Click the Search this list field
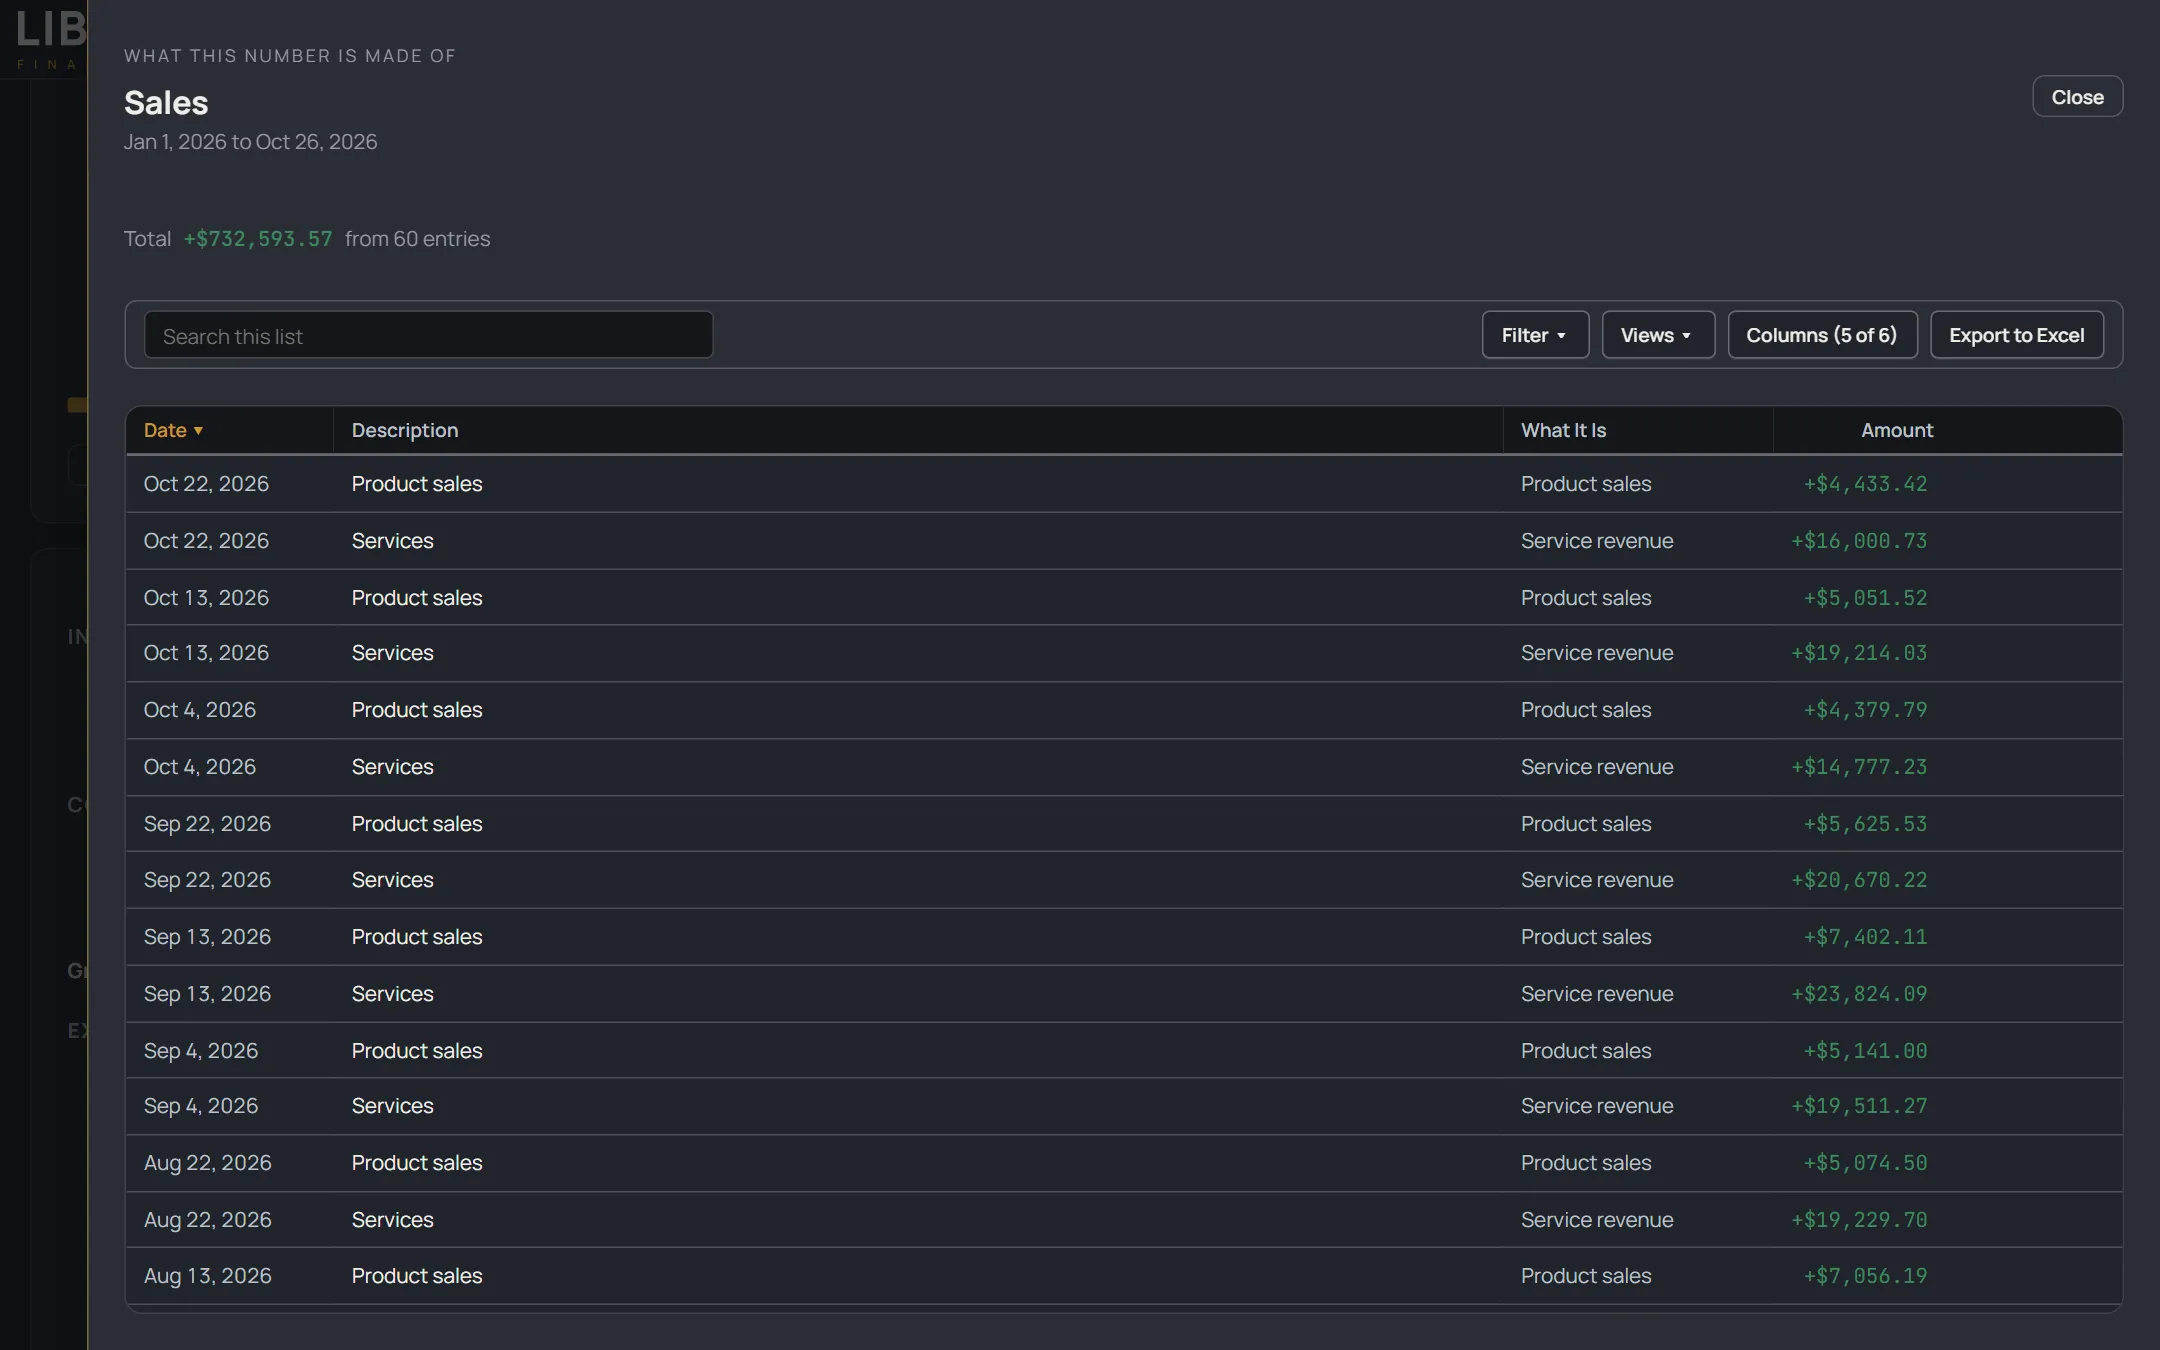The height and width of the screenshot is (1350, 2160). 428,335
